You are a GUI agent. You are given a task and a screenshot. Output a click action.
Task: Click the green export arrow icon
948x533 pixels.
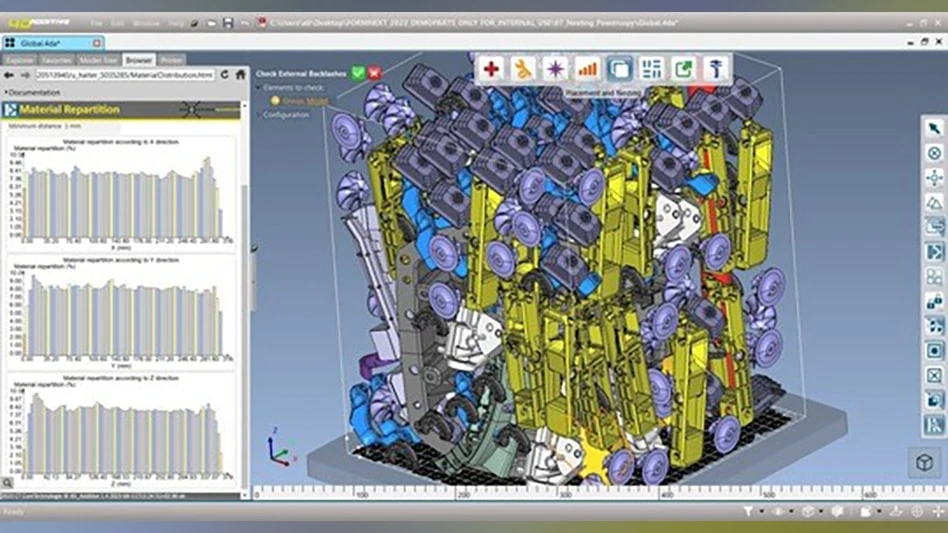[683, 69]
